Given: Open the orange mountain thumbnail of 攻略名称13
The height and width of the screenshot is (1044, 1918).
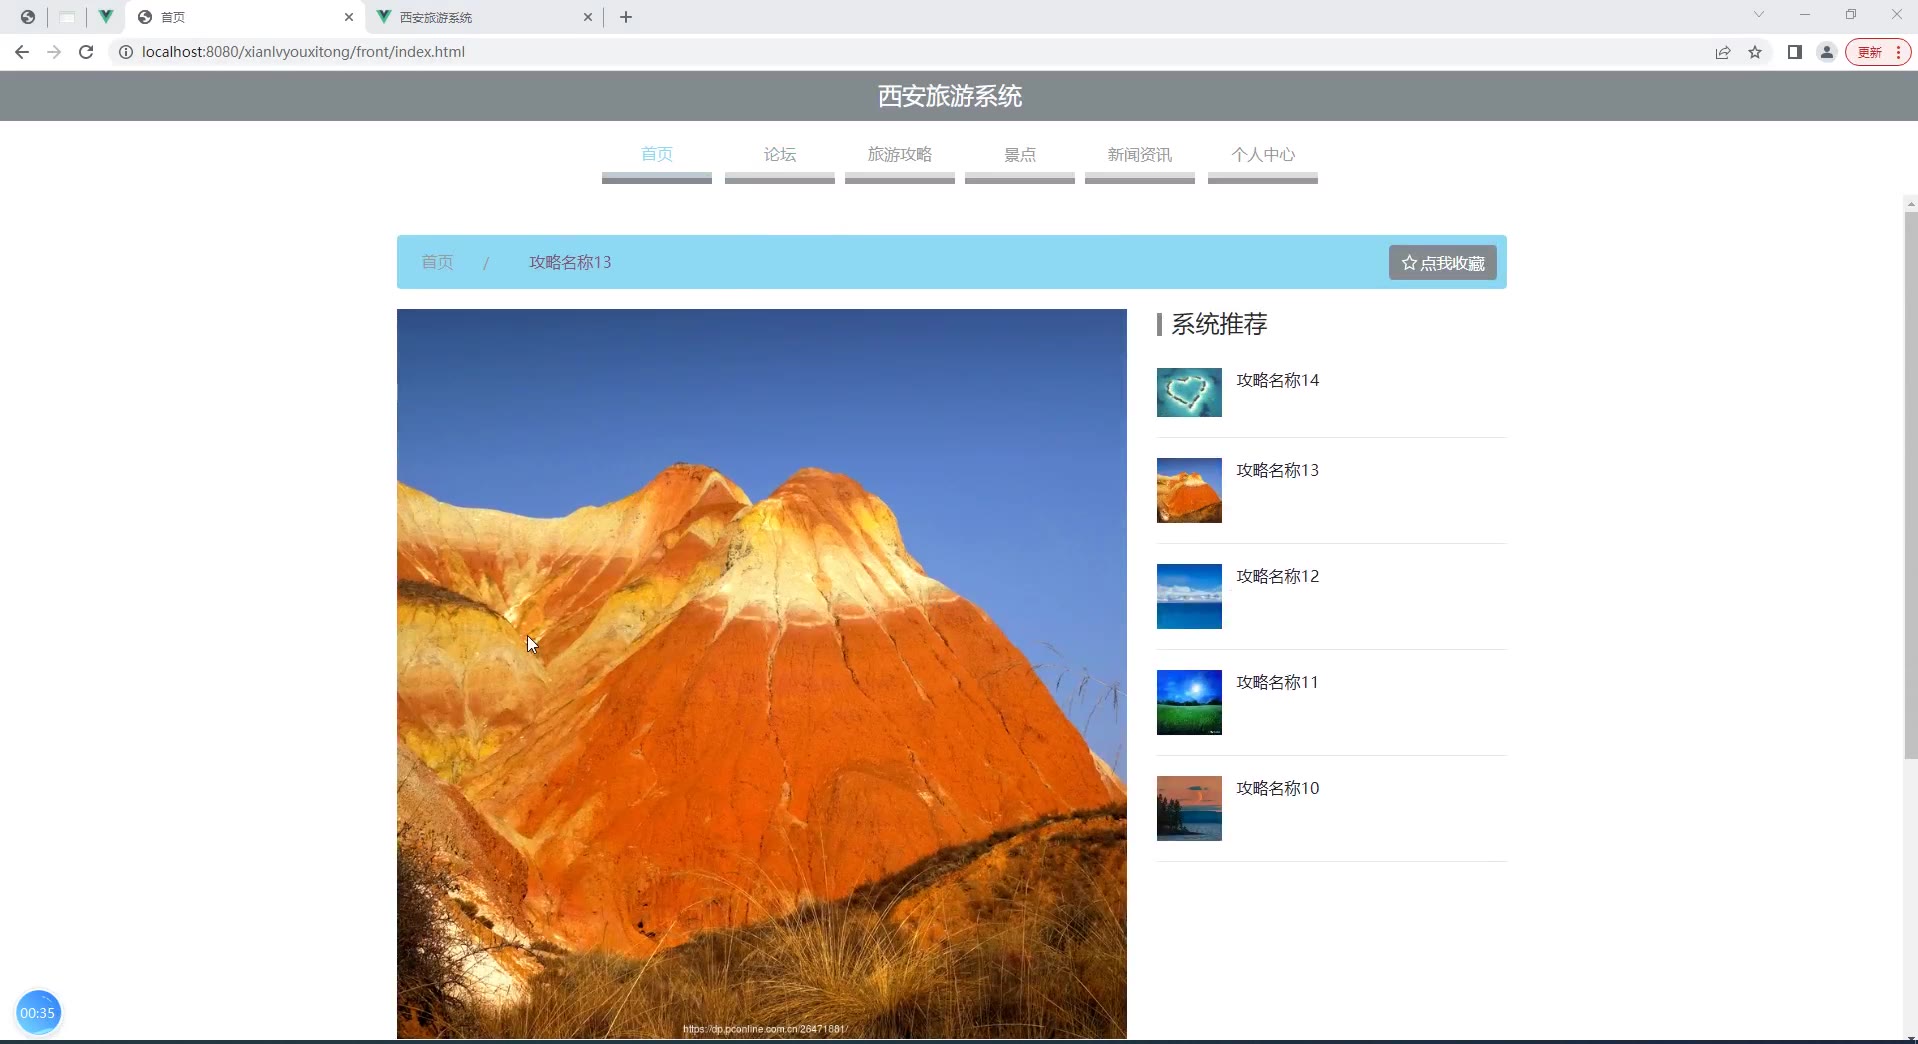Looking at the screenshot, I should (x=1189, y=490).
